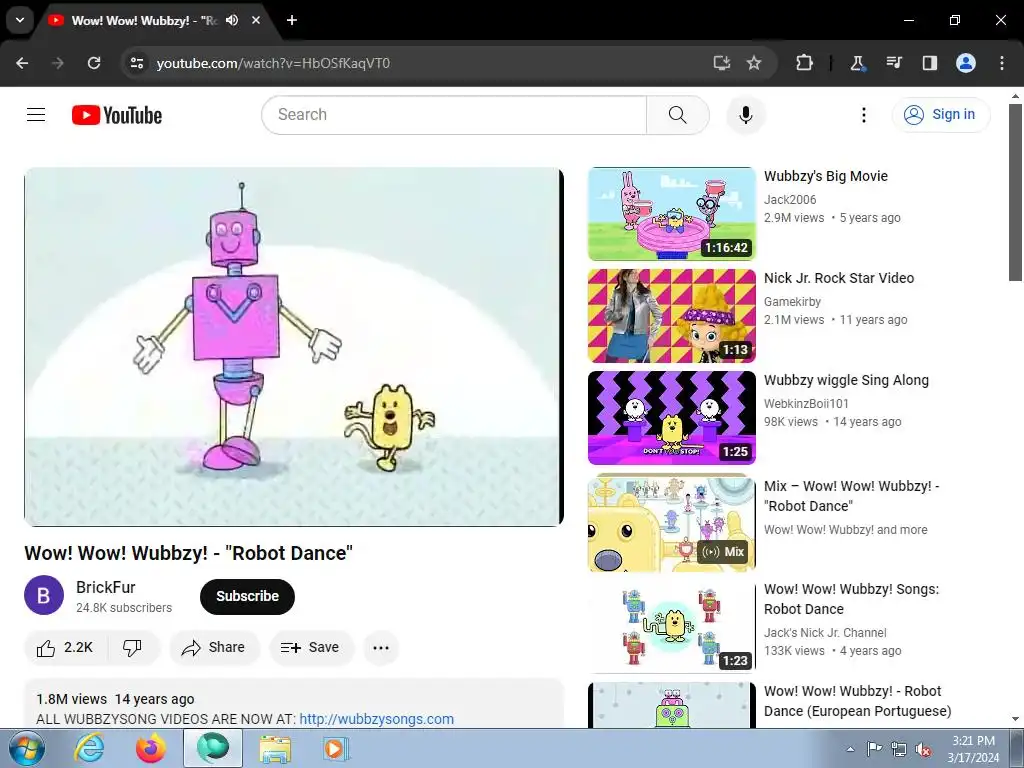This screenshot has width=1024, height=768.
Task: Open network icon in system tray
Action: pyautogui.click(x=899, y=748)
